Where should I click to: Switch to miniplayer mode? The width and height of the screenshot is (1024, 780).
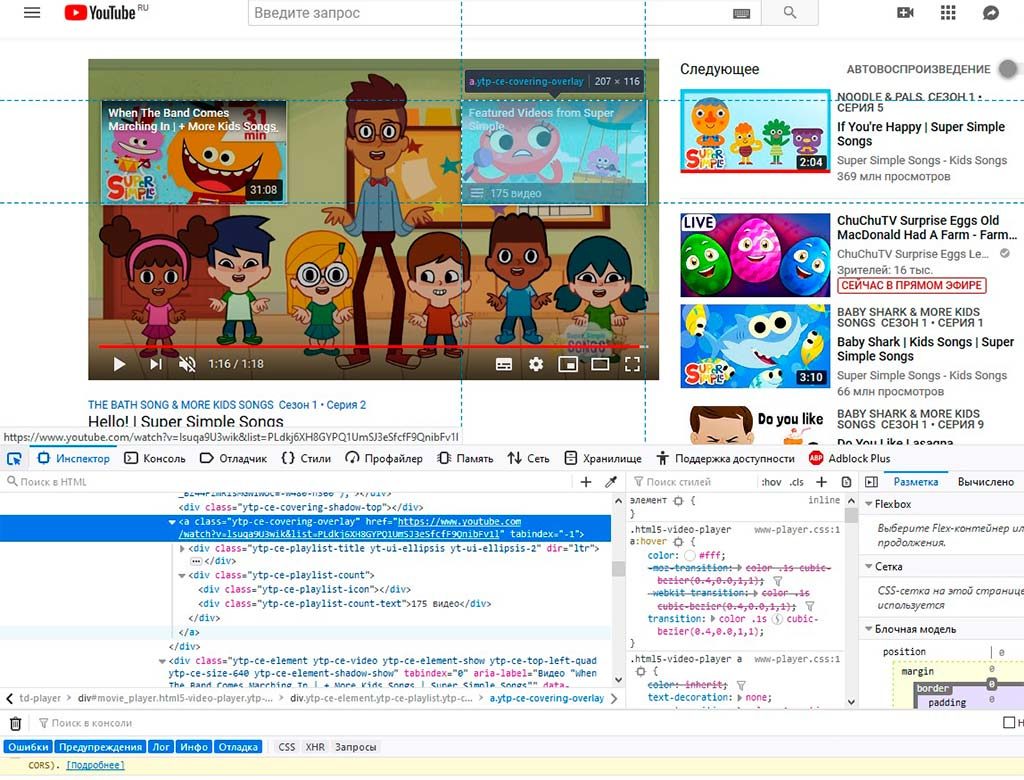[568, 364]
